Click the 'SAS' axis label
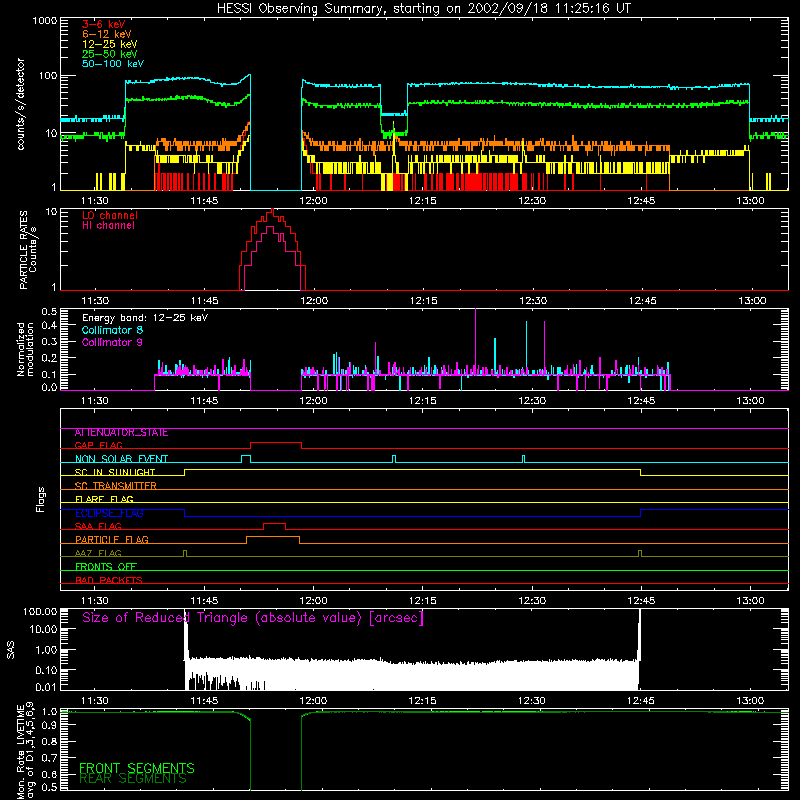800x800 pixels. coord(11,650)
